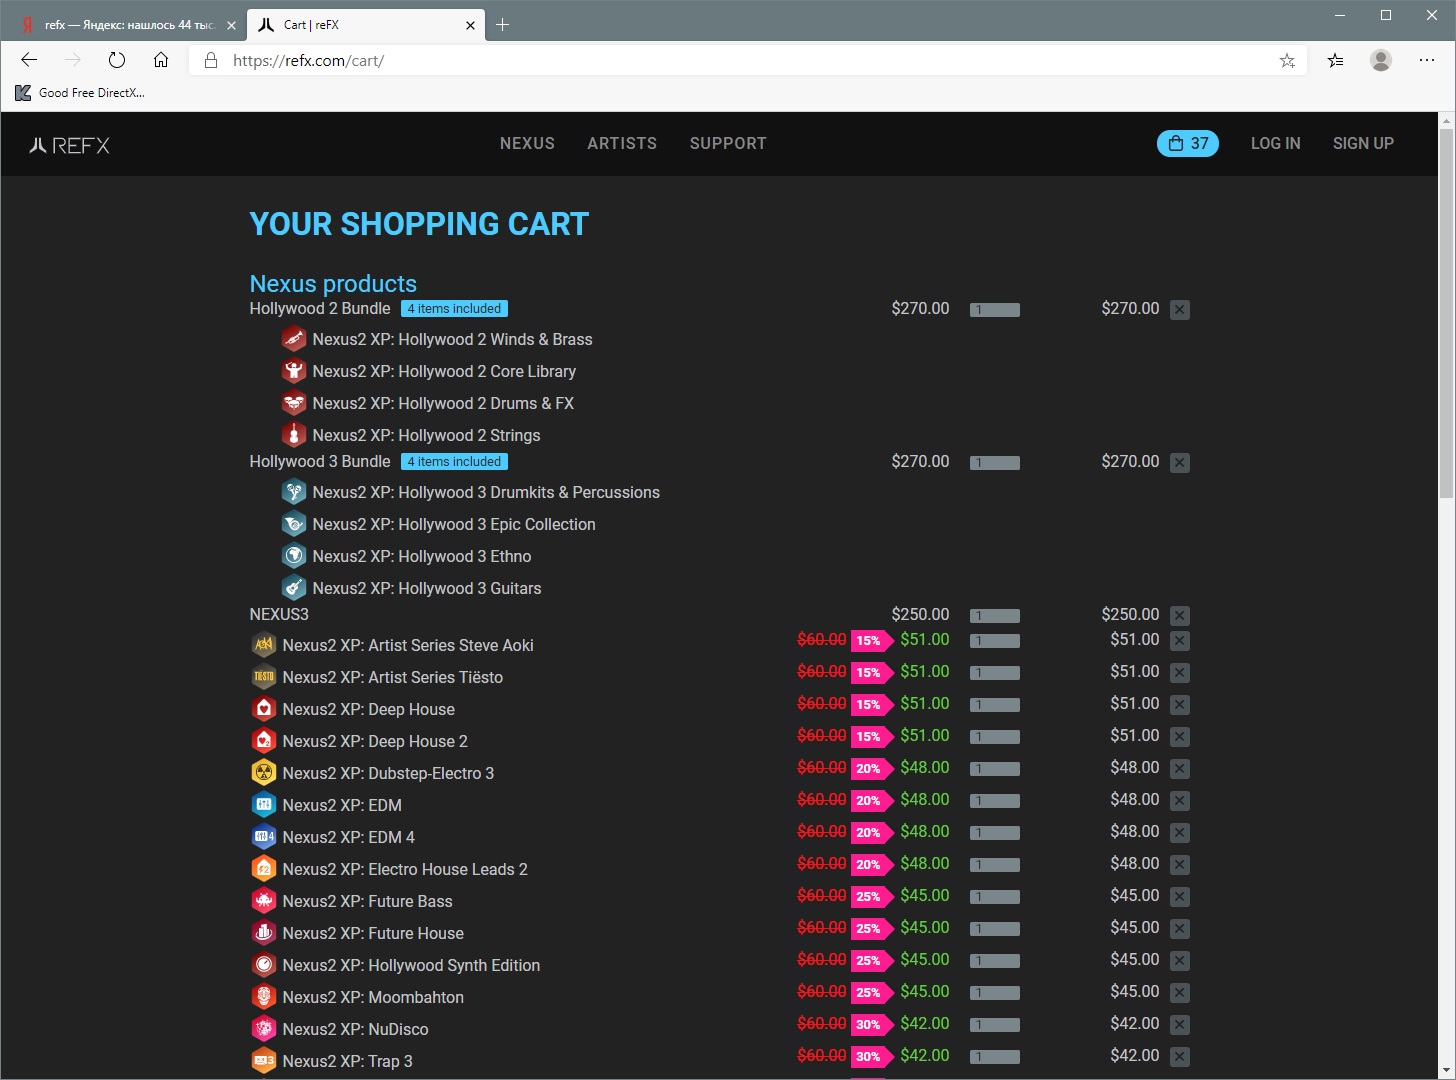Screen dimensions: 1456x1080
Task: Click the Artist Series Tiësto icon
Action: tap(264, 677)
